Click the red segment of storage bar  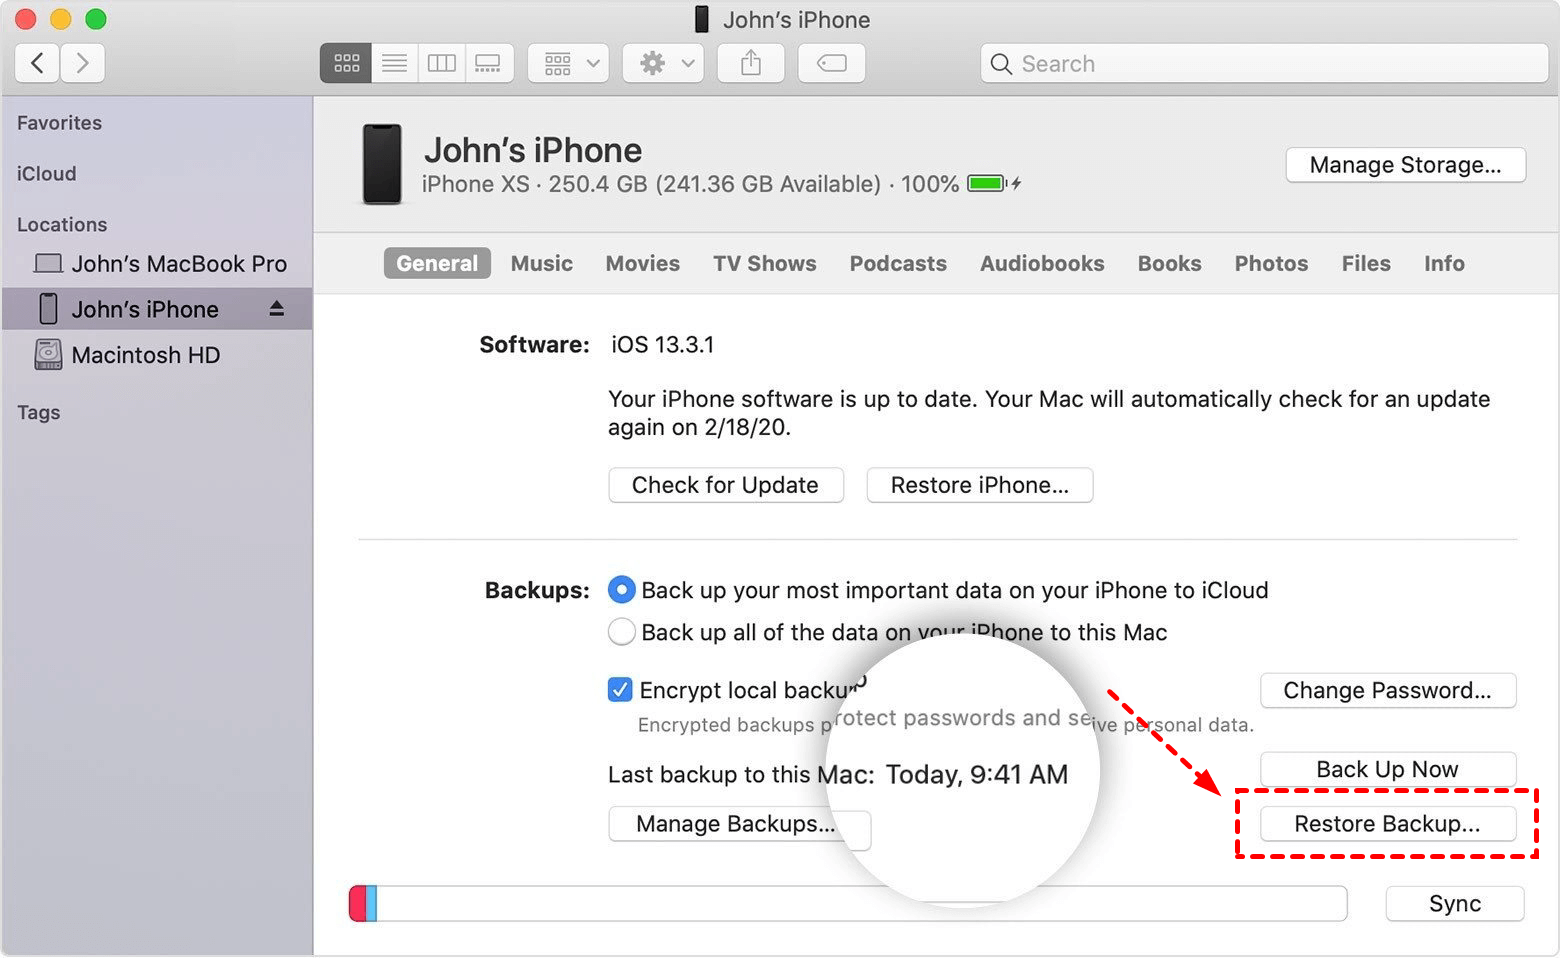[357, 903]
